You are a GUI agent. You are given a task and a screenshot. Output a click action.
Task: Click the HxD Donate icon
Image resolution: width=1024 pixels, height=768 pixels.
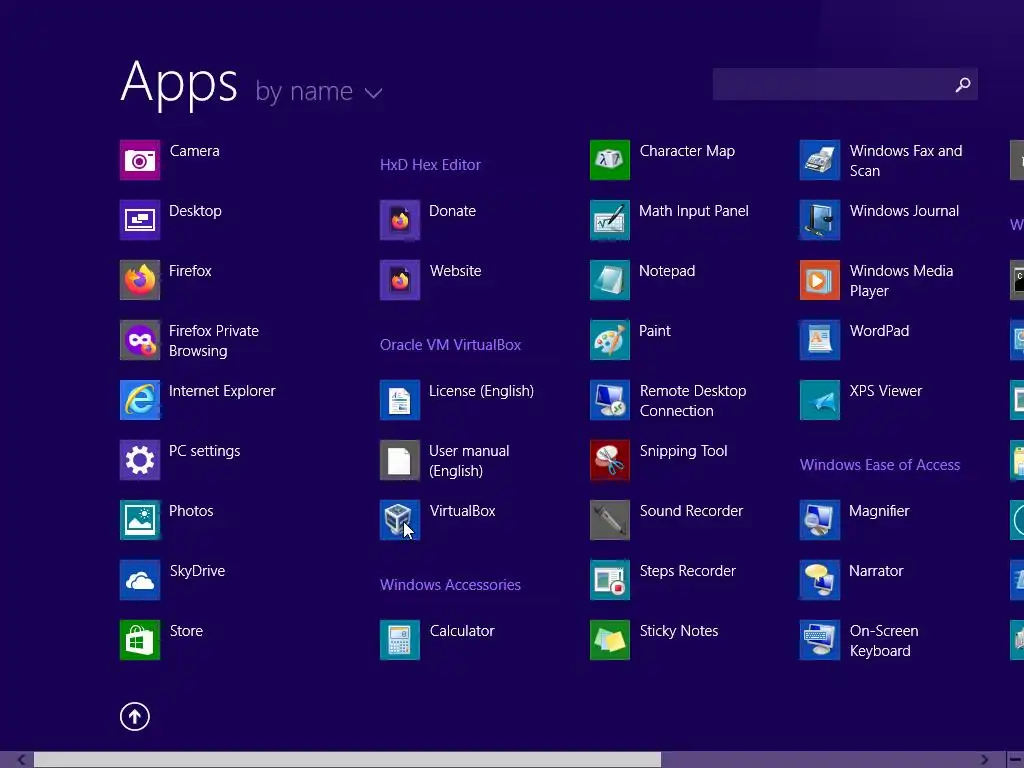click(x=400, y=220)
